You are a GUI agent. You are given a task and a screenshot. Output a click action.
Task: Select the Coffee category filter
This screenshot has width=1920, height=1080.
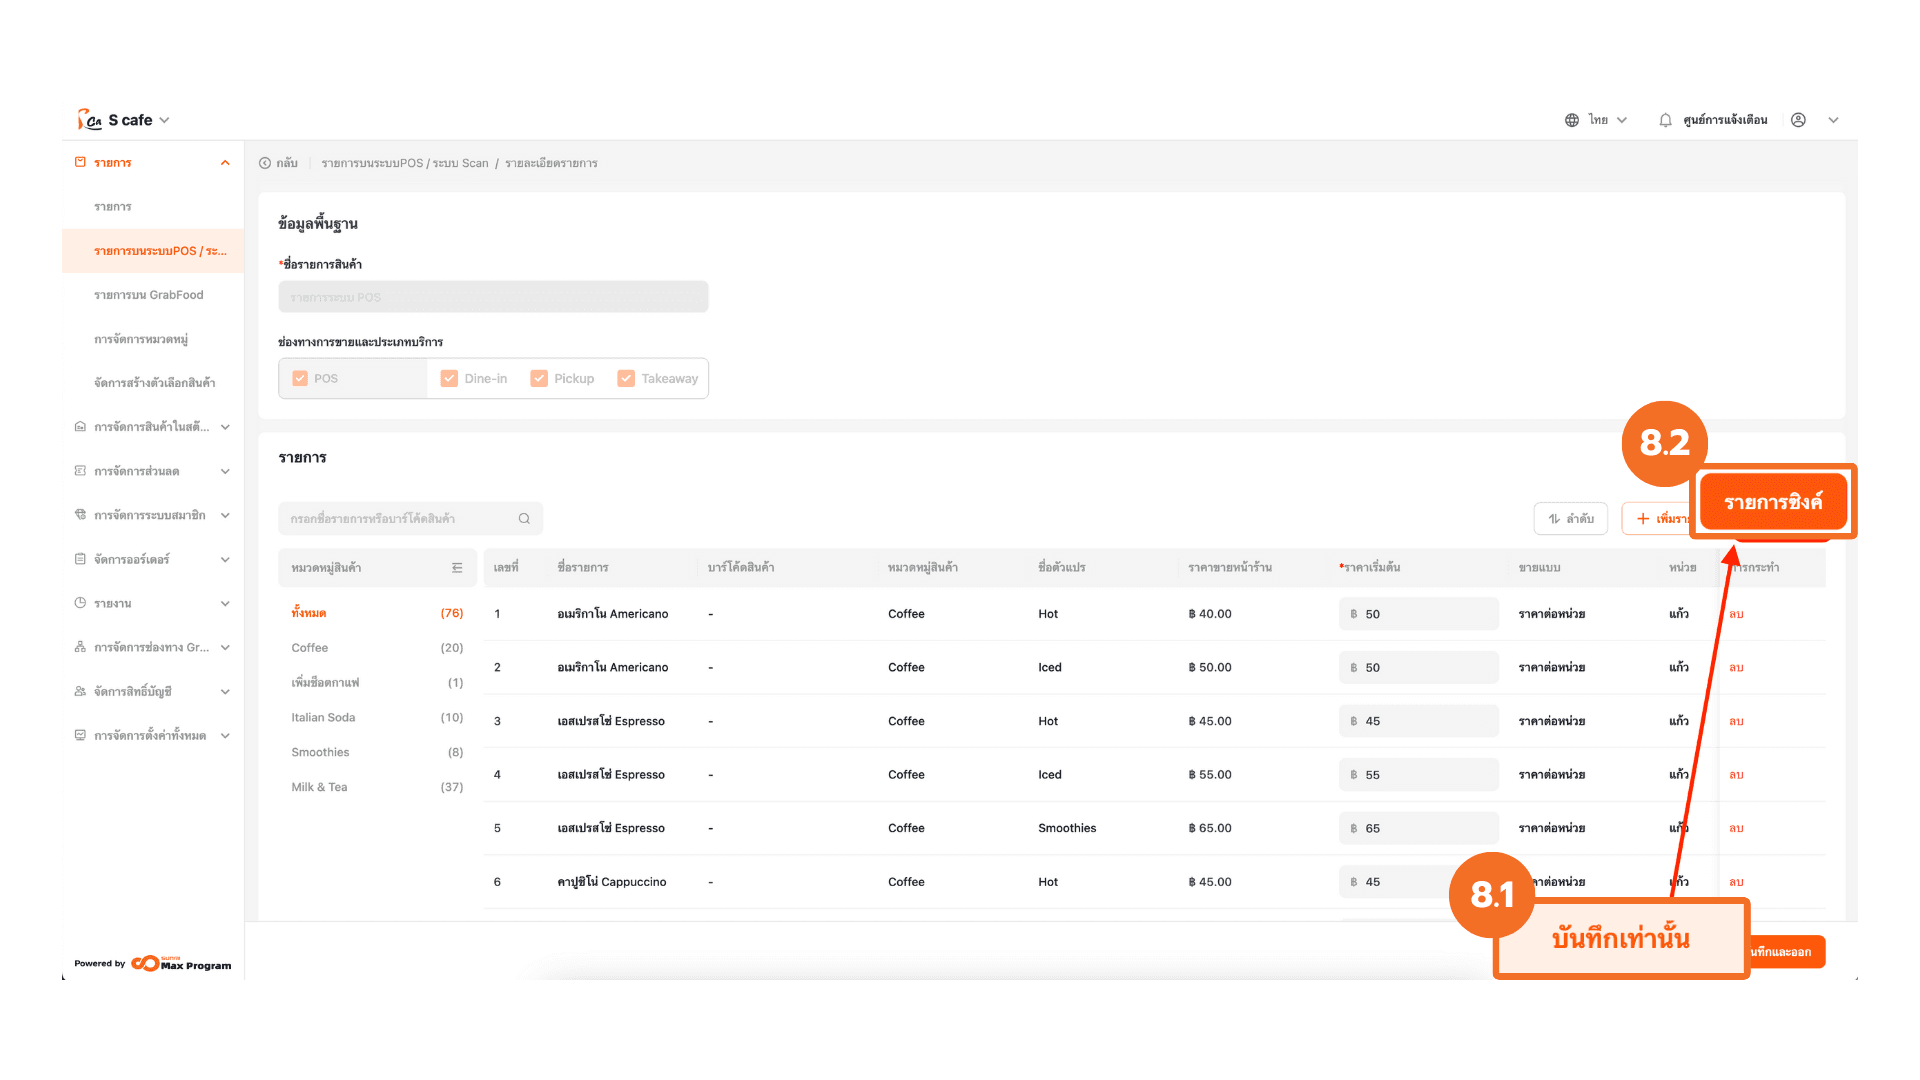[x=310, y=648]
